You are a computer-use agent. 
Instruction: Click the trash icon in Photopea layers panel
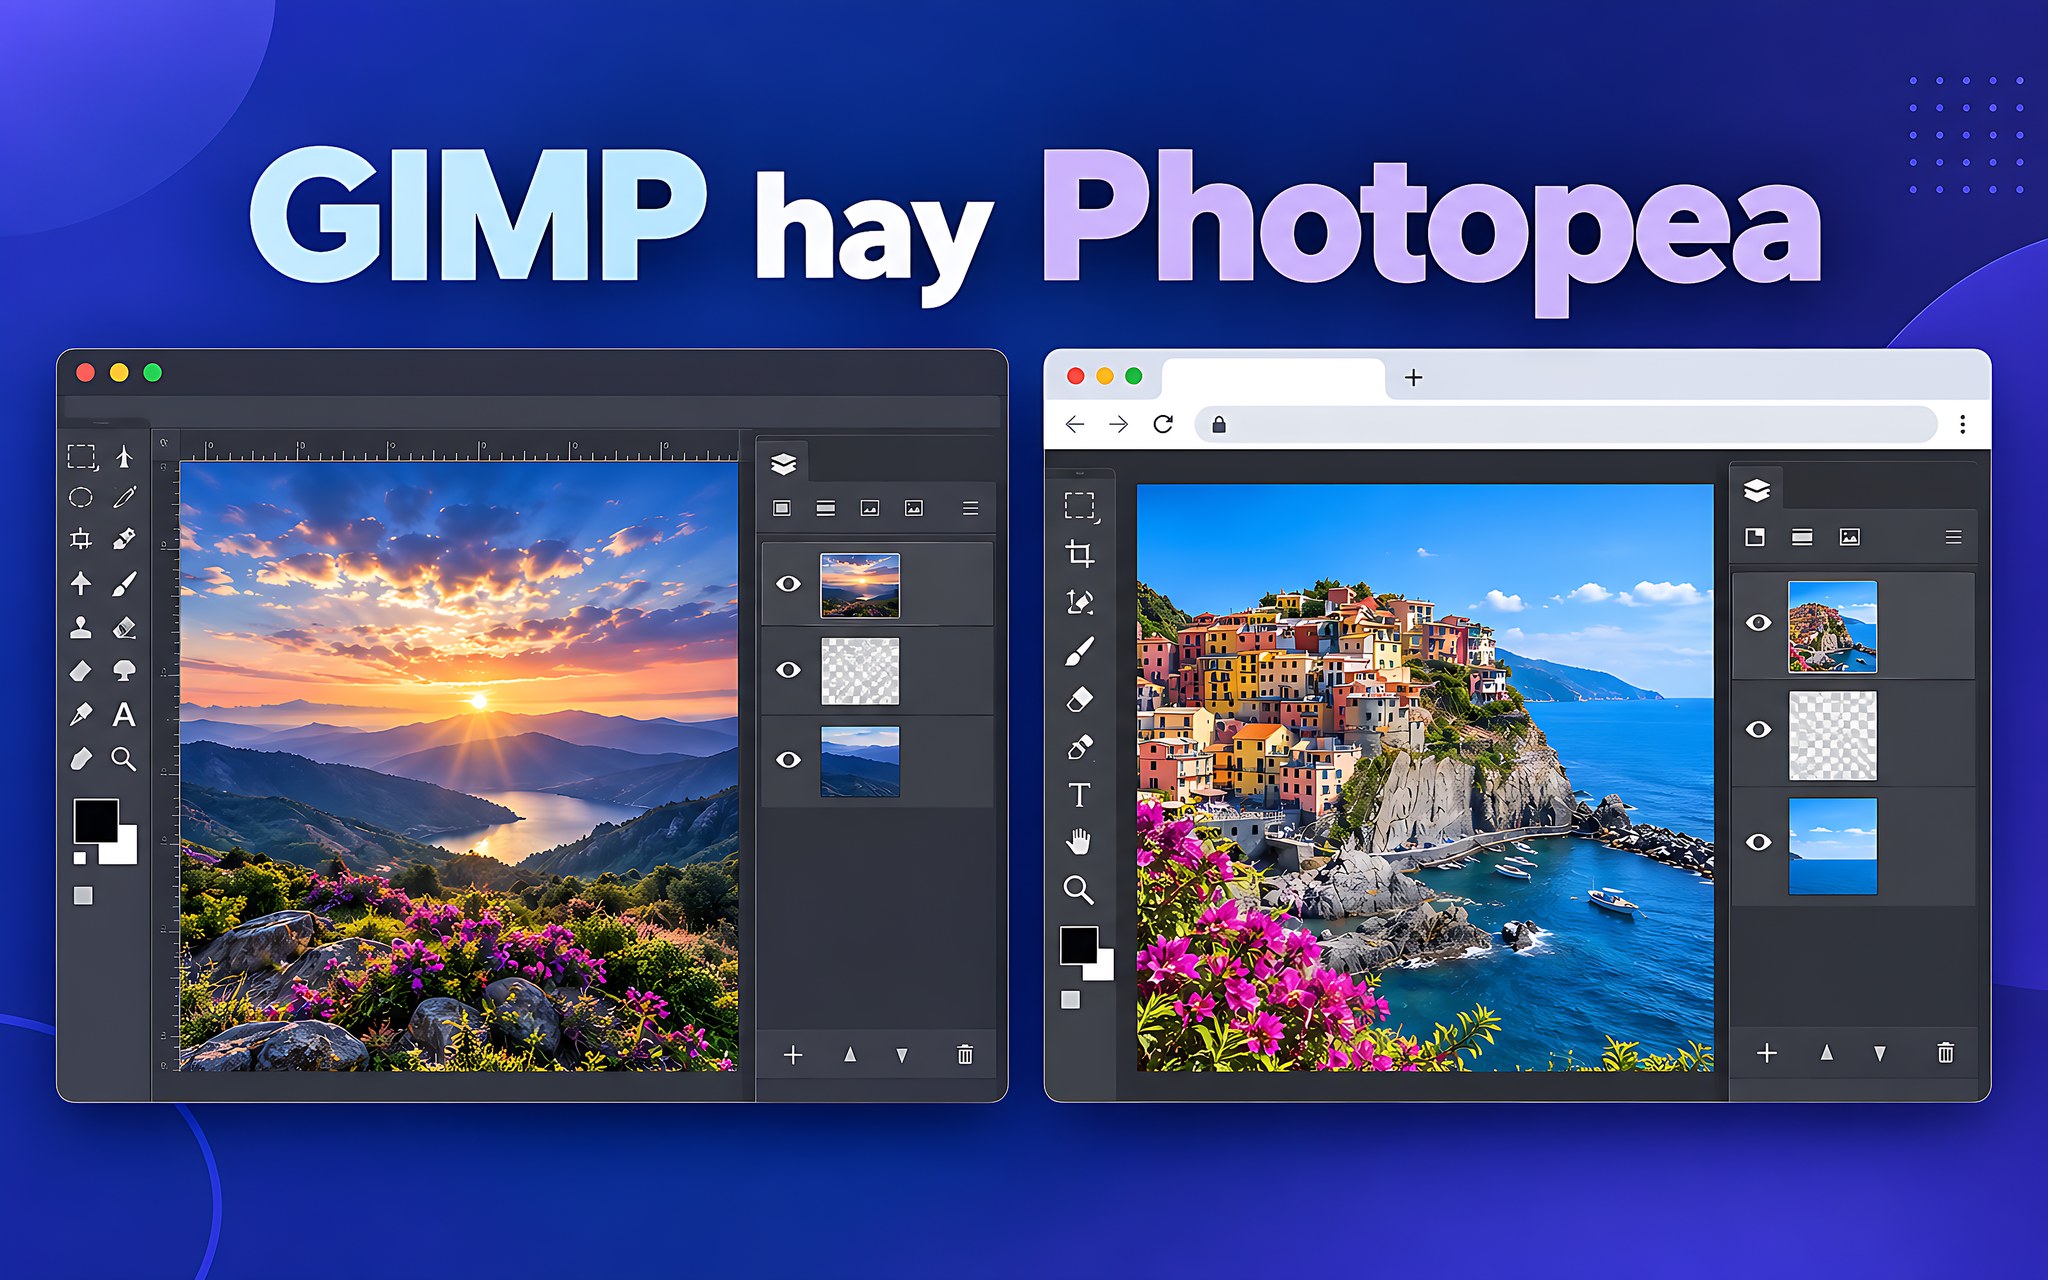pos(1945,1052)
